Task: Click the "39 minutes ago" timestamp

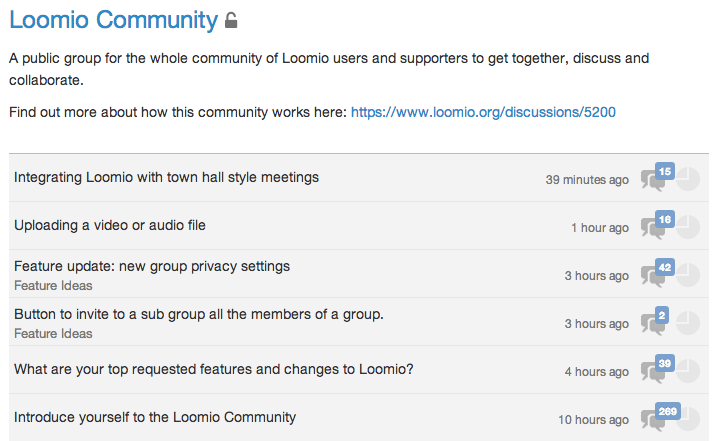Action: tap(587, 180)
